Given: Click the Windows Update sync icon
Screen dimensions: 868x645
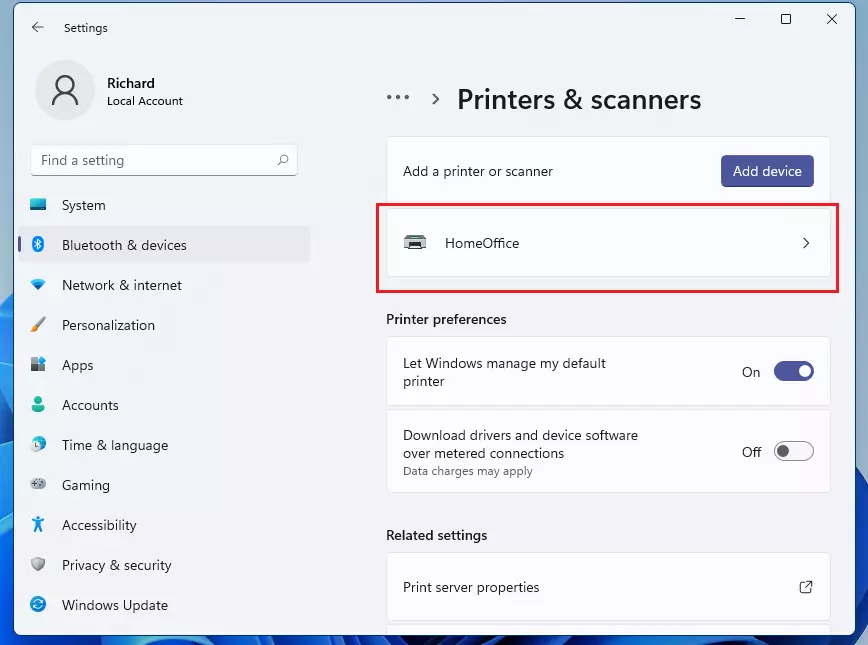Looking at the screenshot, I should click(38, 604).
